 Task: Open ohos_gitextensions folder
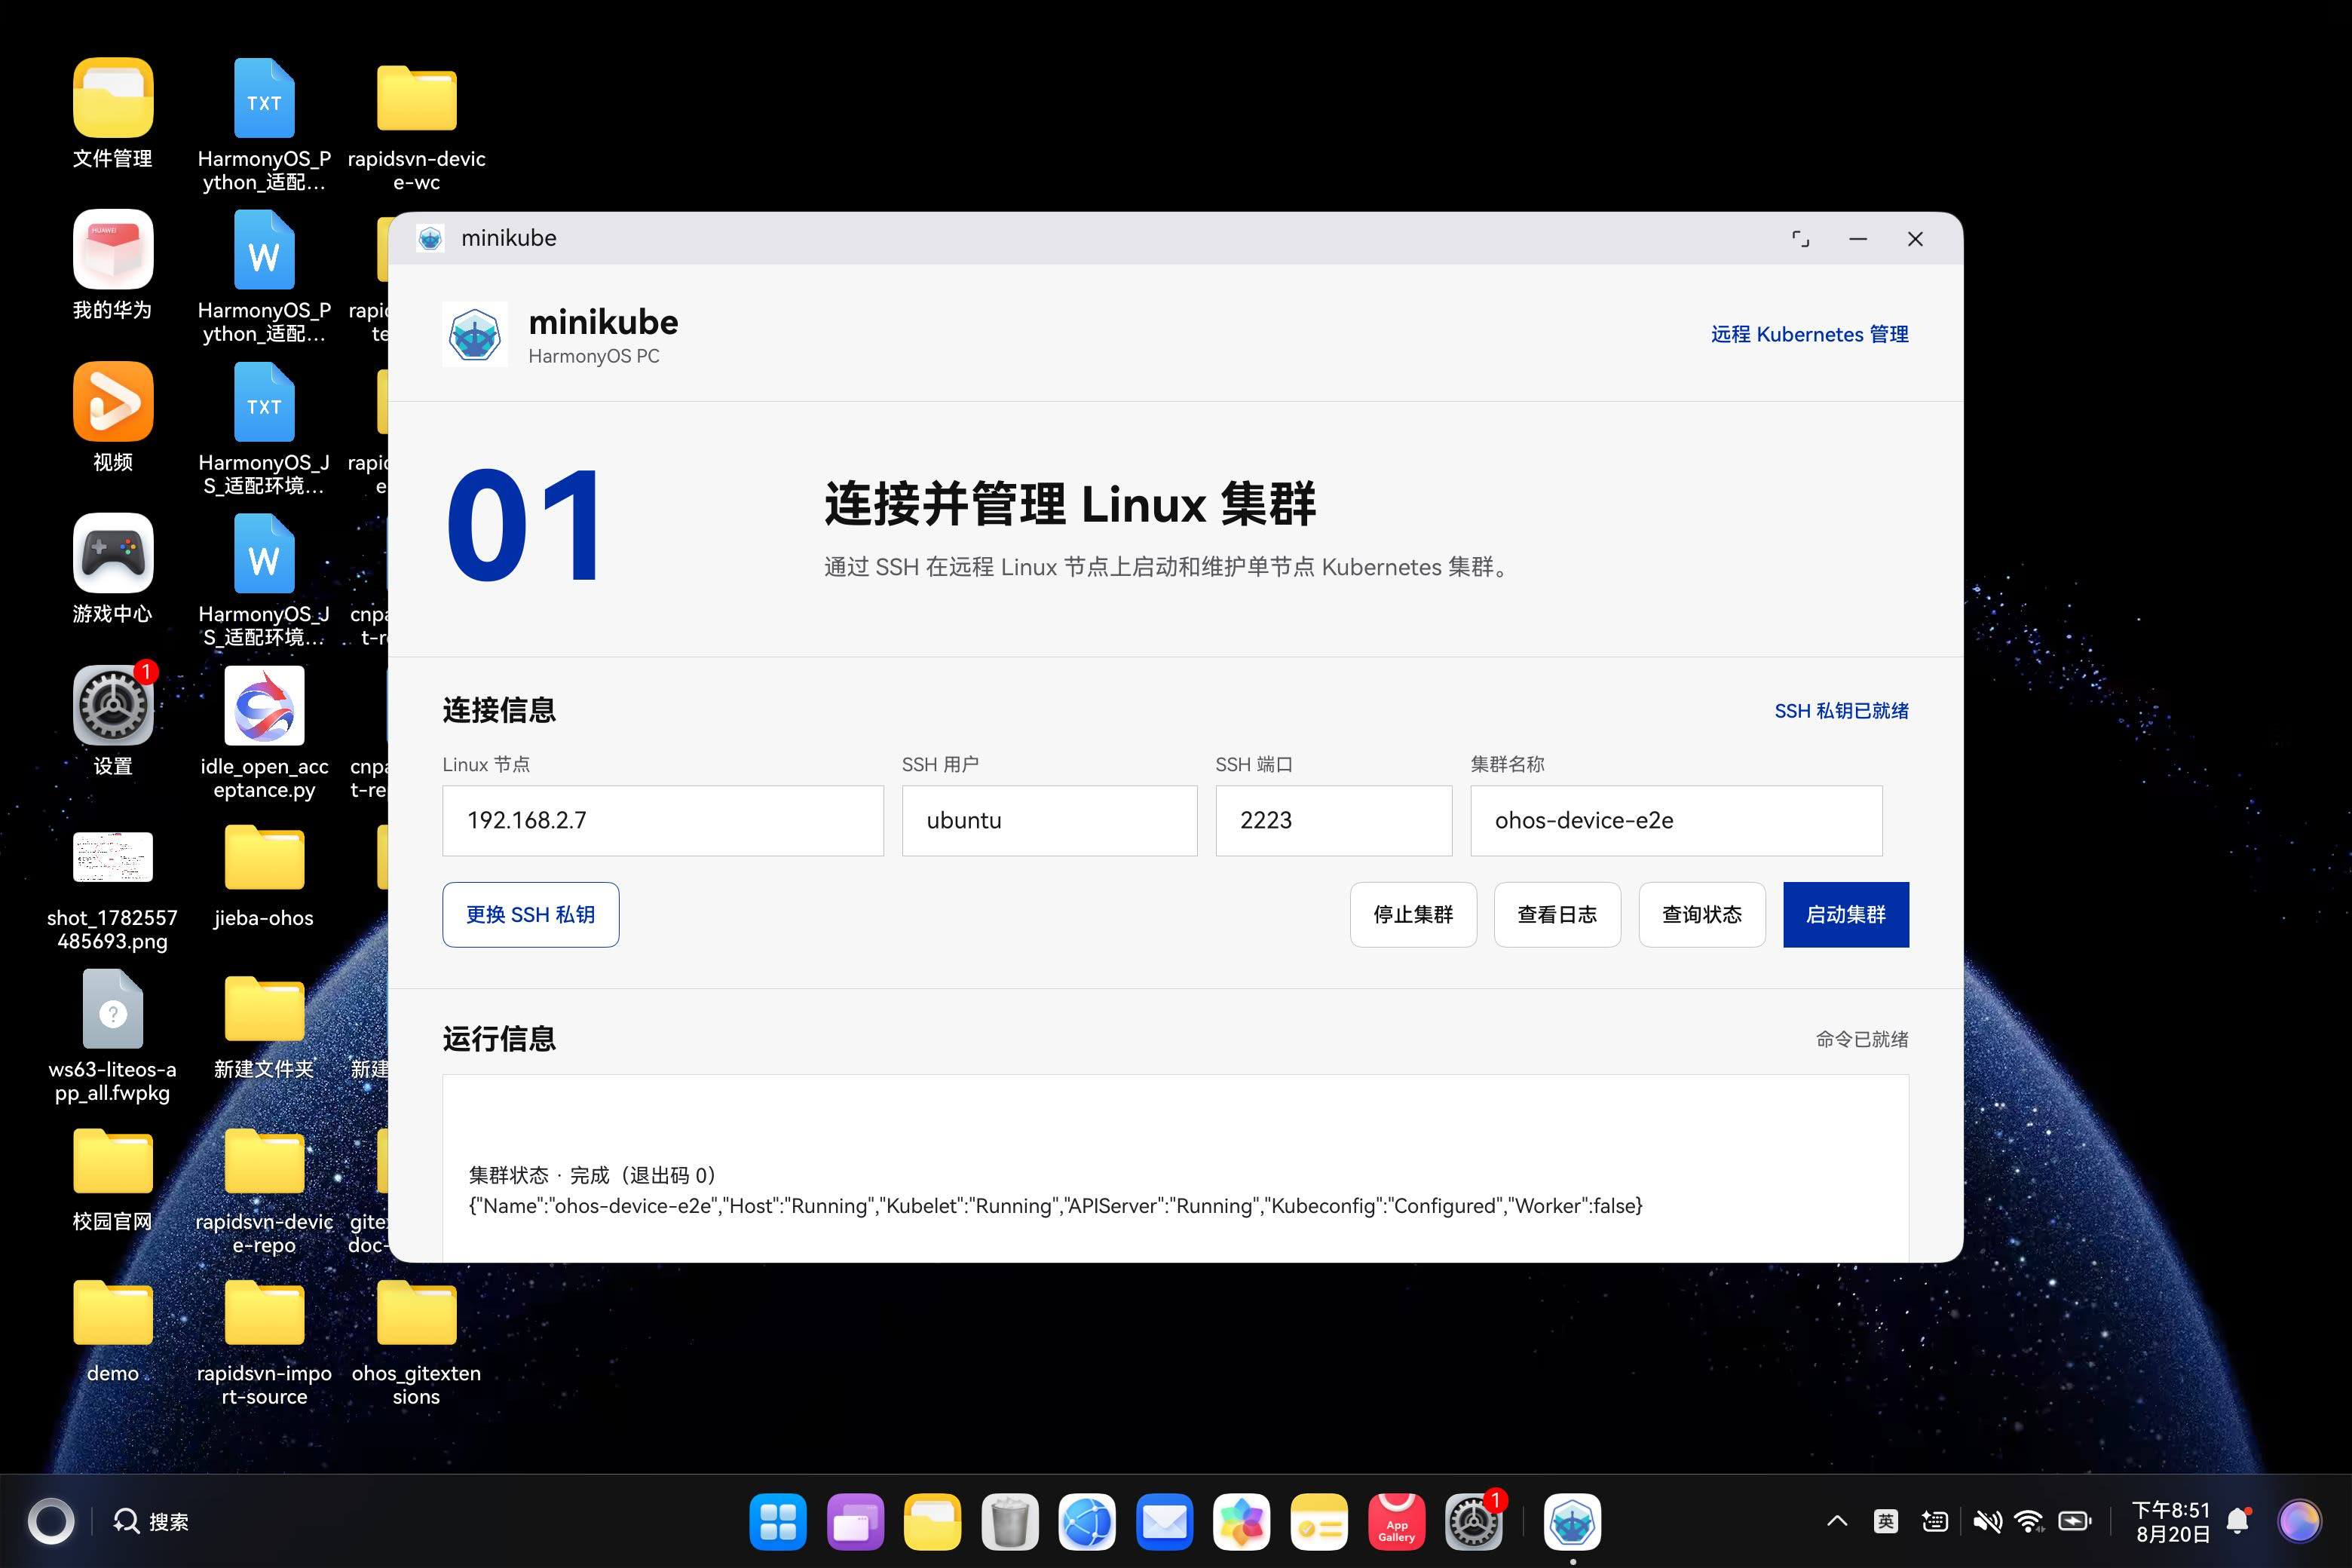[416, 1312]
